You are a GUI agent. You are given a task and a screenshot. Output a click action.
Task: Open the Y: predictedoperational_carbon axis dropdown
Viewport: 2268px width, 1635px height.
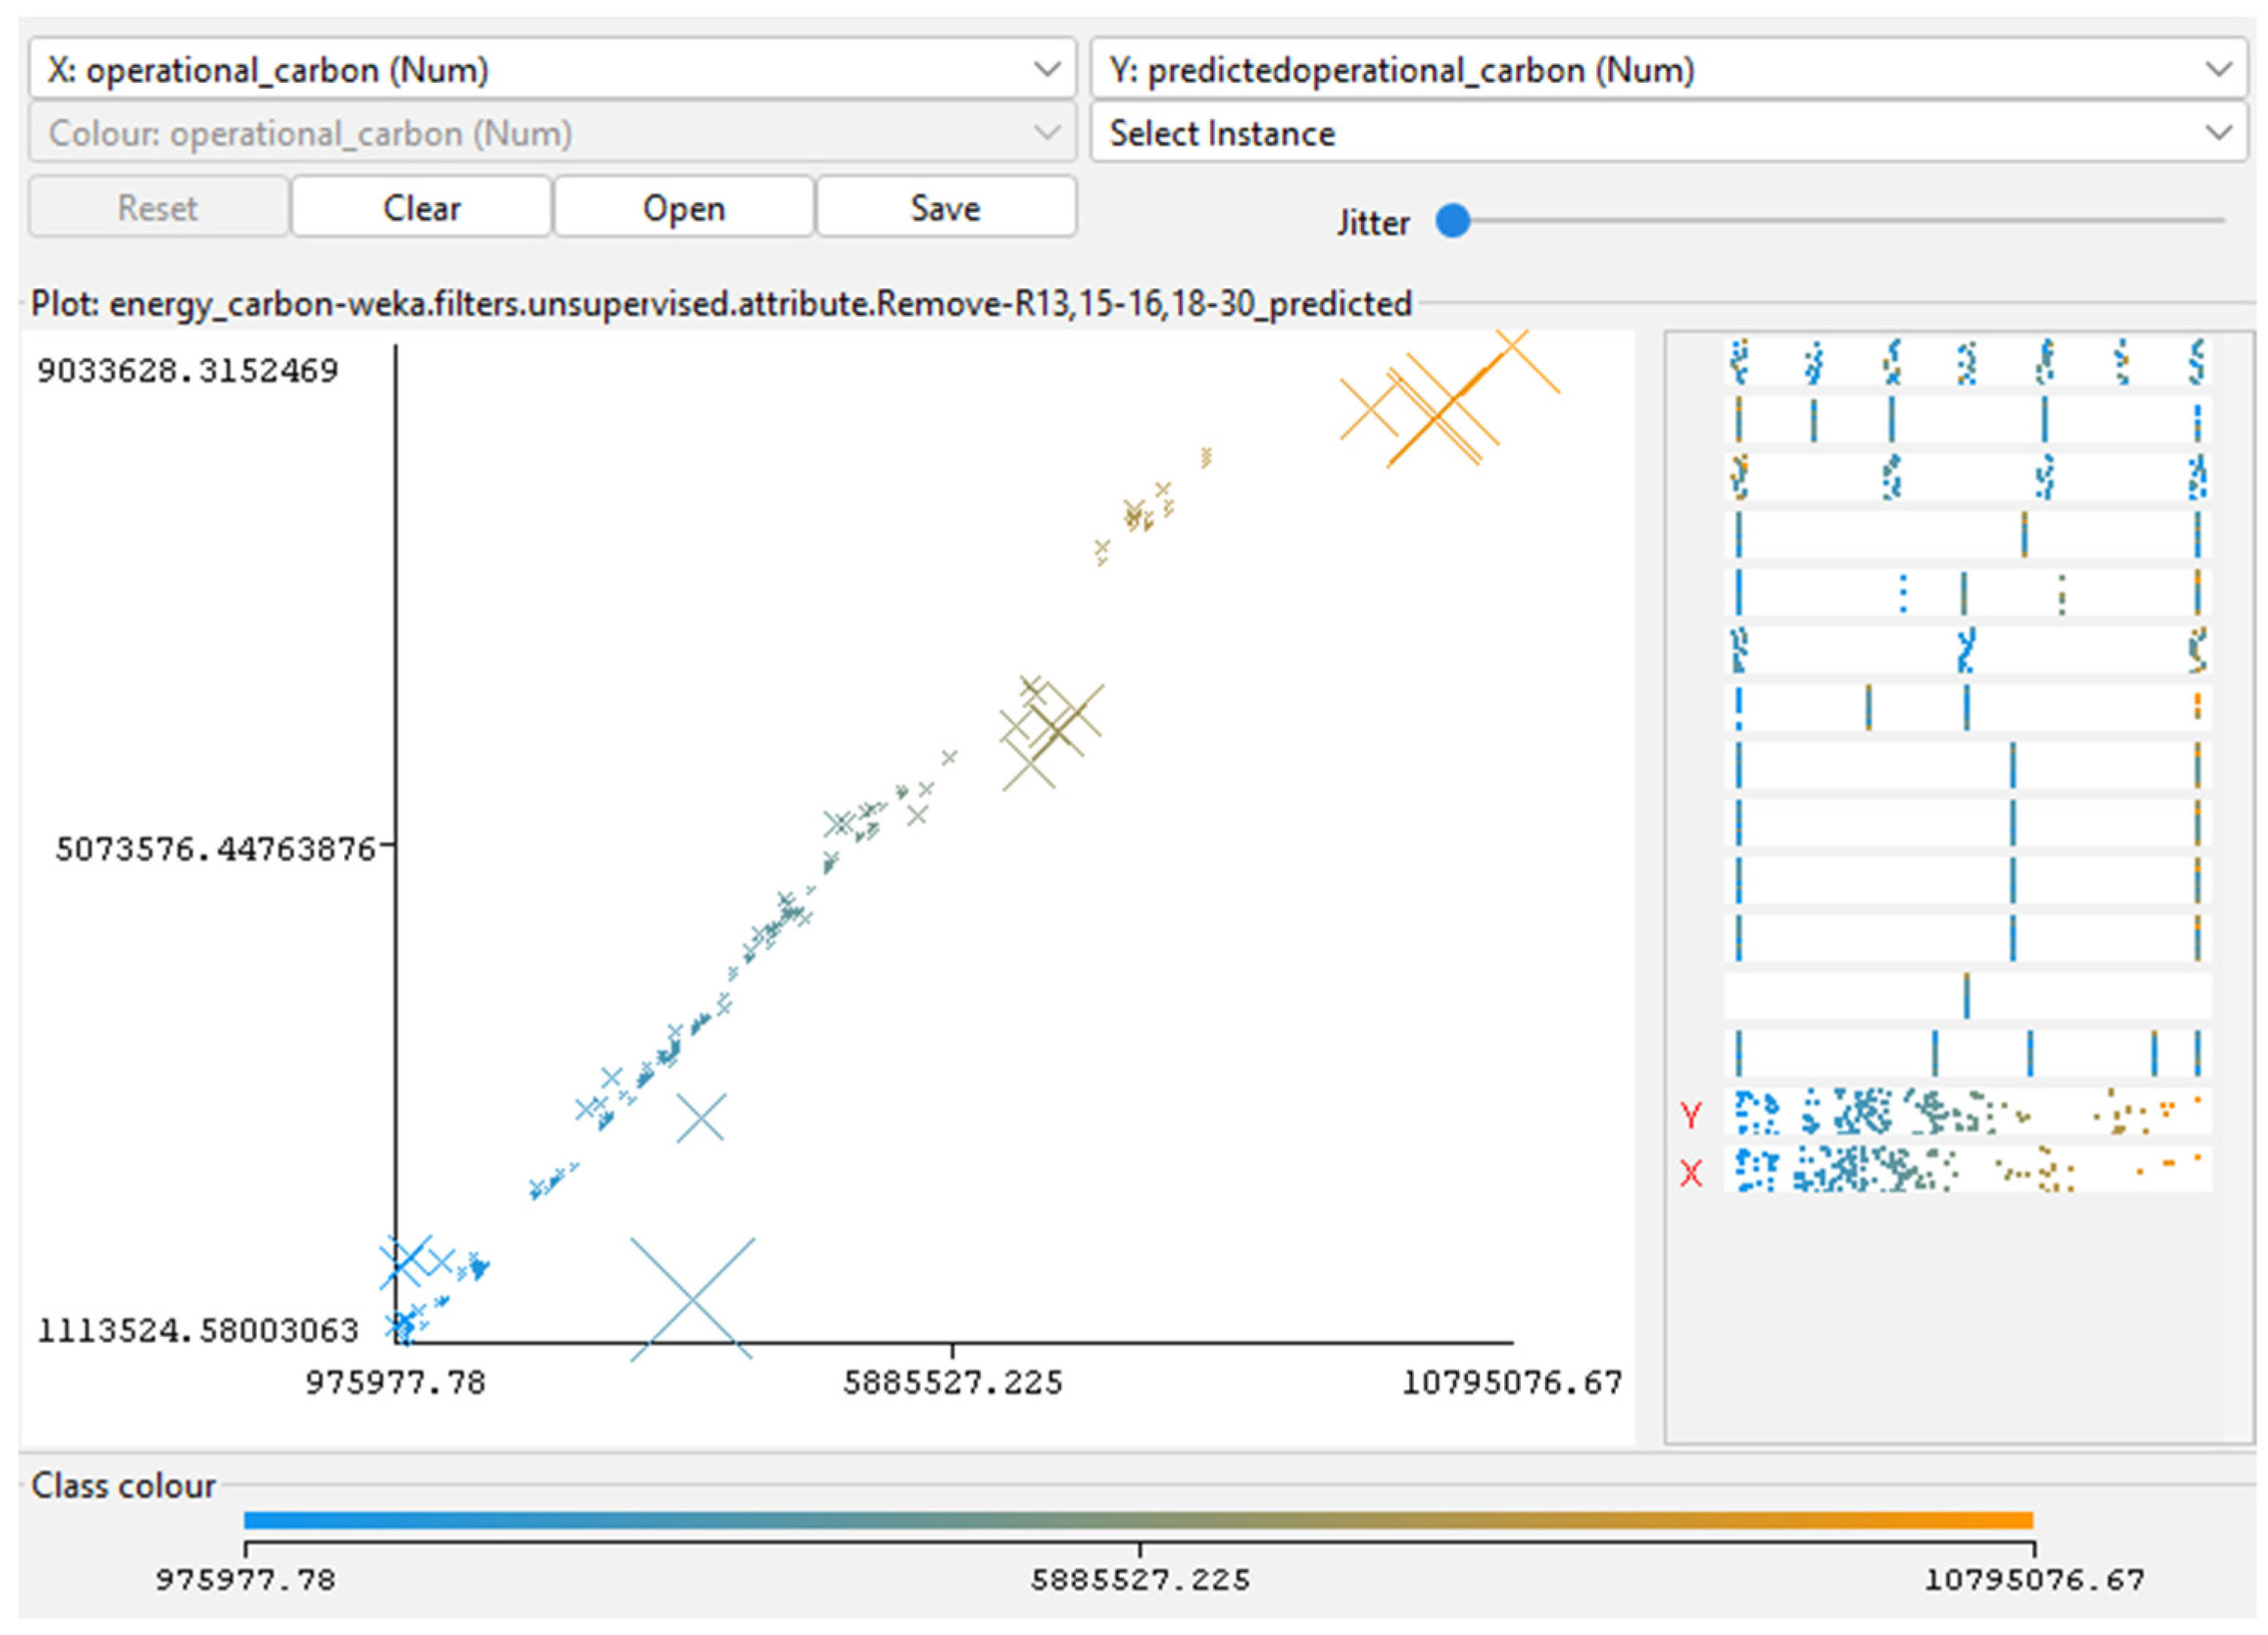click(x=1667, y=70)
